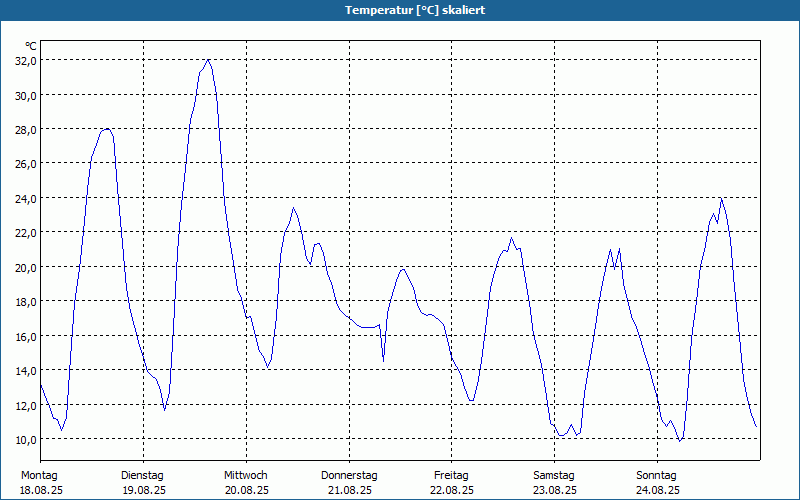This screenshot has height=500, width=800.
Task: Click the date 22.08.25
Action: 452,490
